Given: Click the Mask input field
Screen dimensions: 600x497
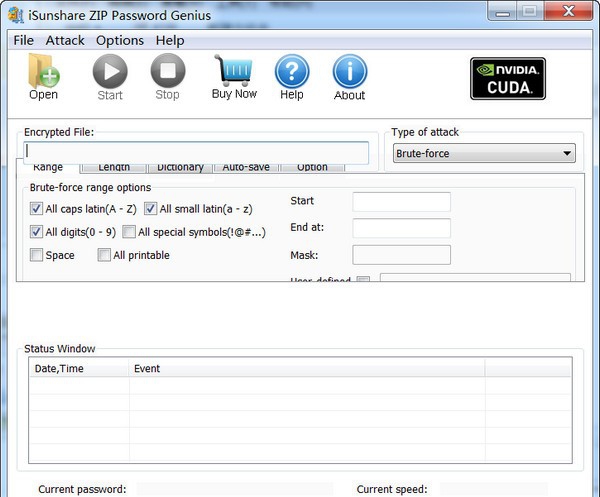Looking at the screenshot, I should [x=401, y=255].
